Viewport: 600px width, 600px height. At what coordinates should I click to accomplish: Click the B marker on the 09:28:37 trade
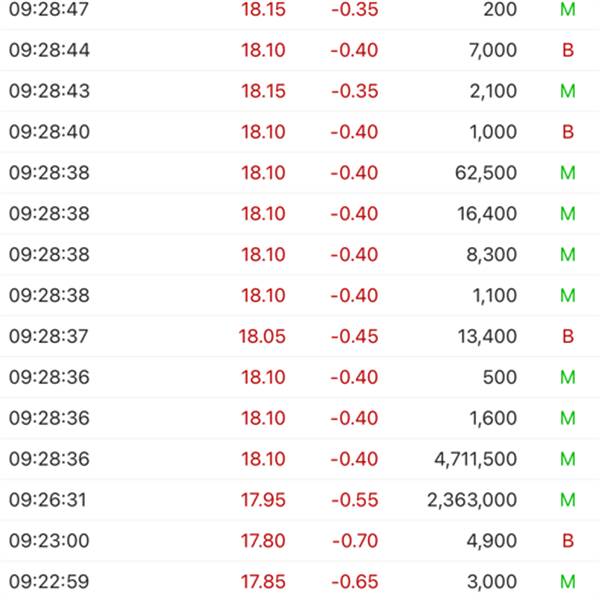[x=568, y=336]
